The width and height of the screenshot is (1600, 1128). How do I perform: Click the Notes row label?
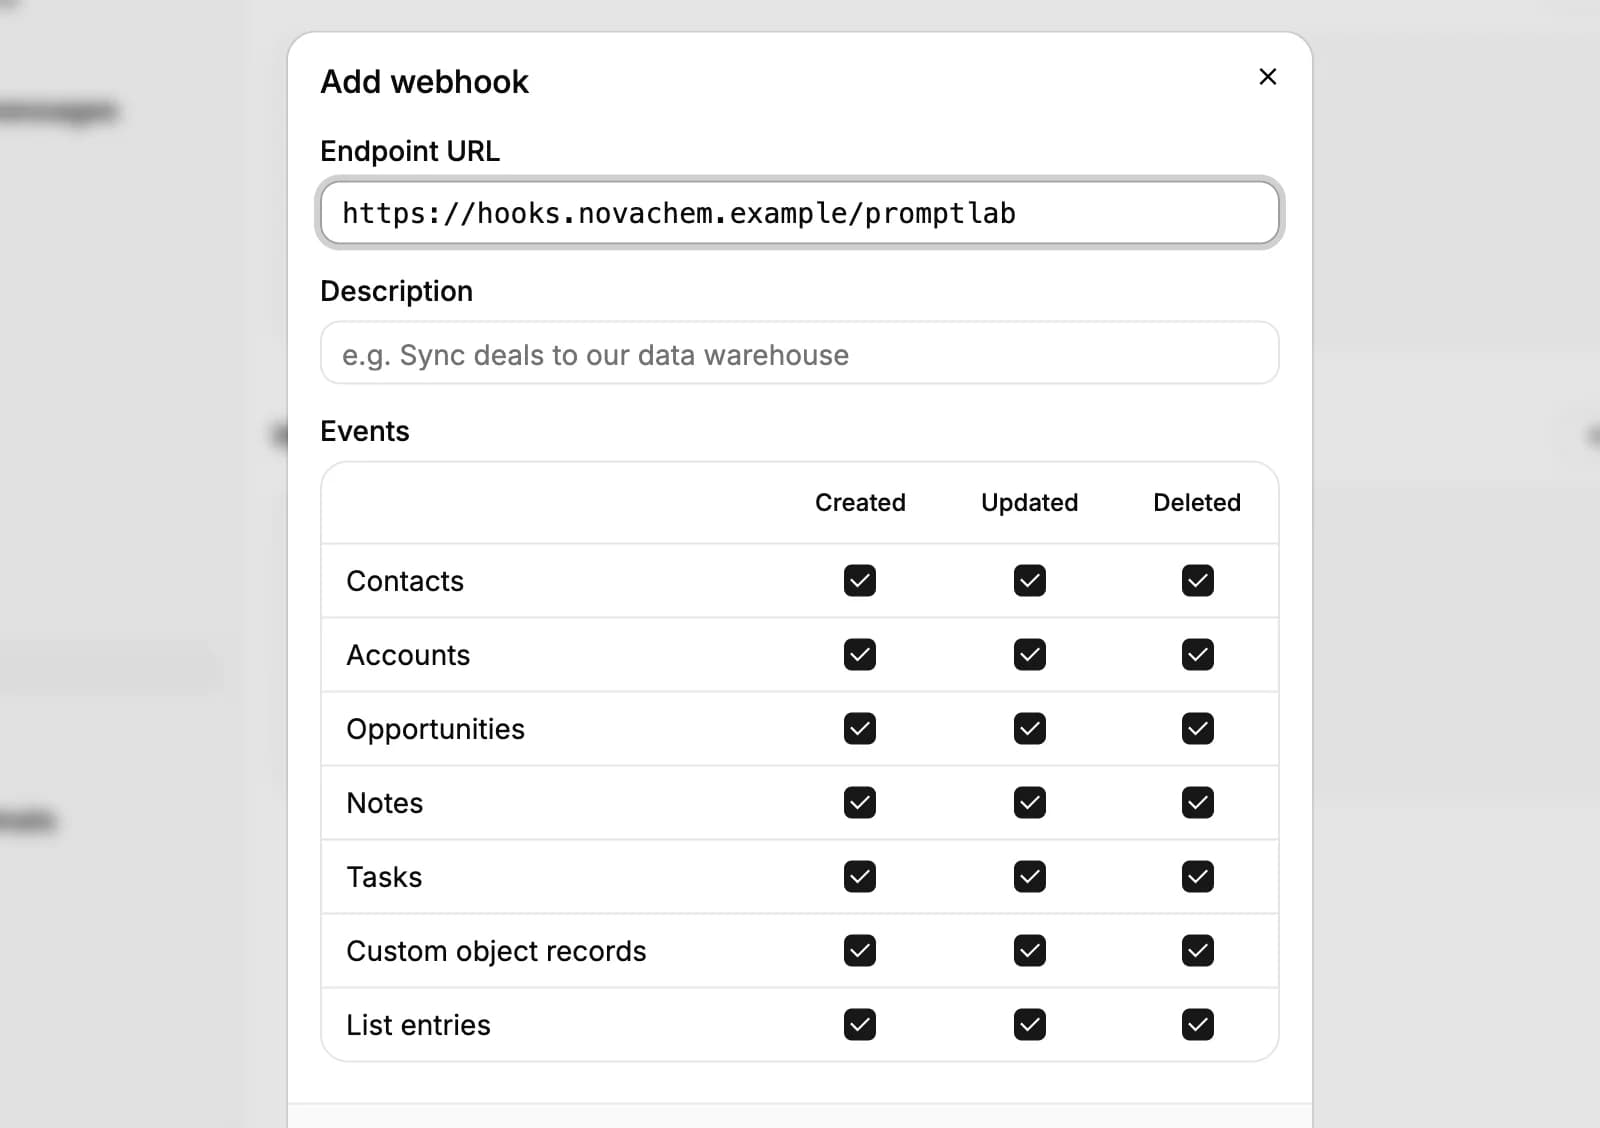pyautogui.click(x=384, y=803)
